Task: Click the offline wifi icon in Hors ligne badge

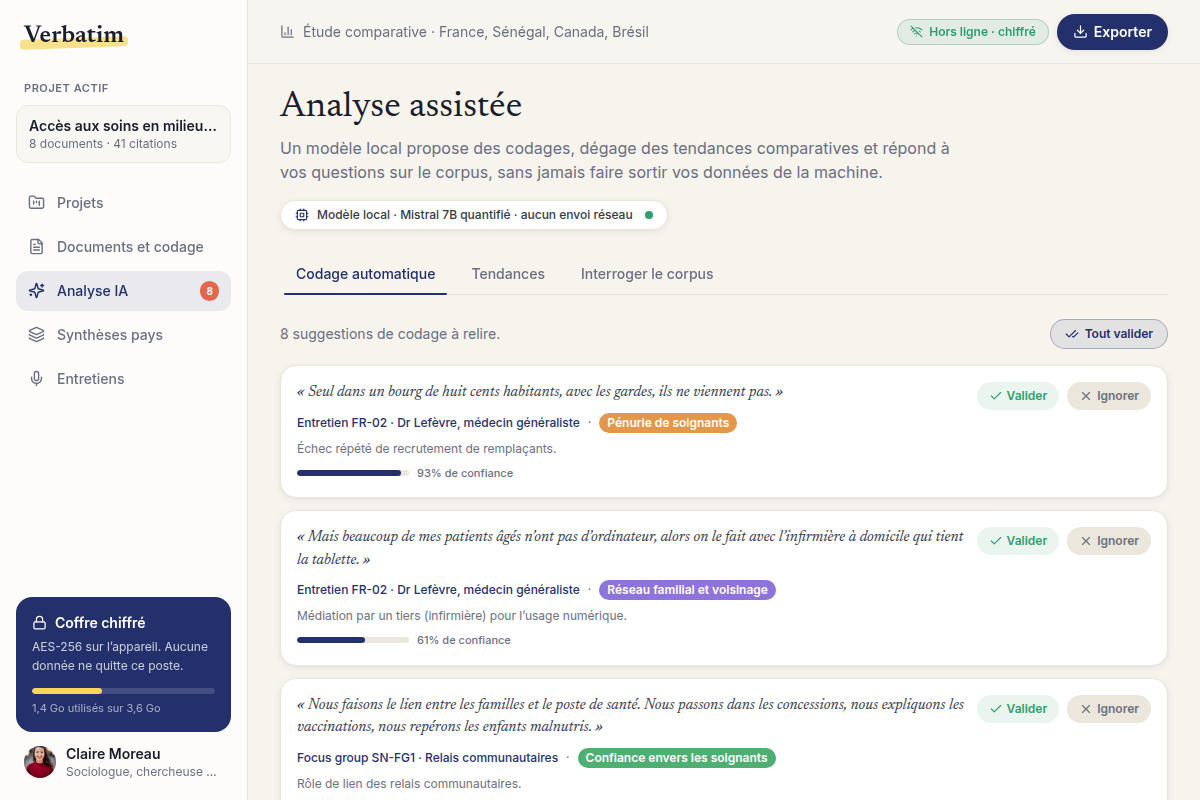Action: [x=916, y=32]
